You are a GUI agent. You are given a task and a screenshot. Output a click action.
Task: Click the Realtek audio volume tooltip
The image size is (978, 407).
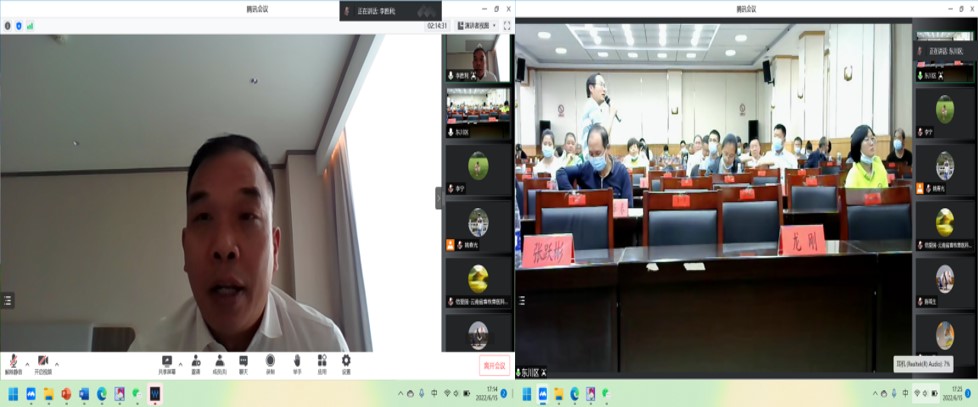[x=923, y=363]
